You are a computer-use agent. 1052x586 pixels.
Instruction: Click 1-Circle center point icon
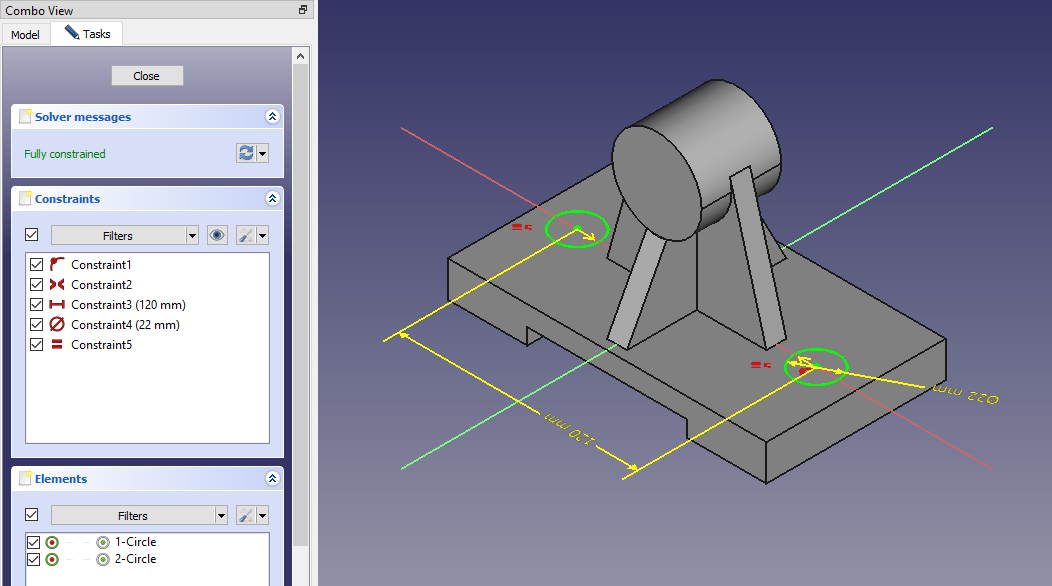[x=102, y=542]
